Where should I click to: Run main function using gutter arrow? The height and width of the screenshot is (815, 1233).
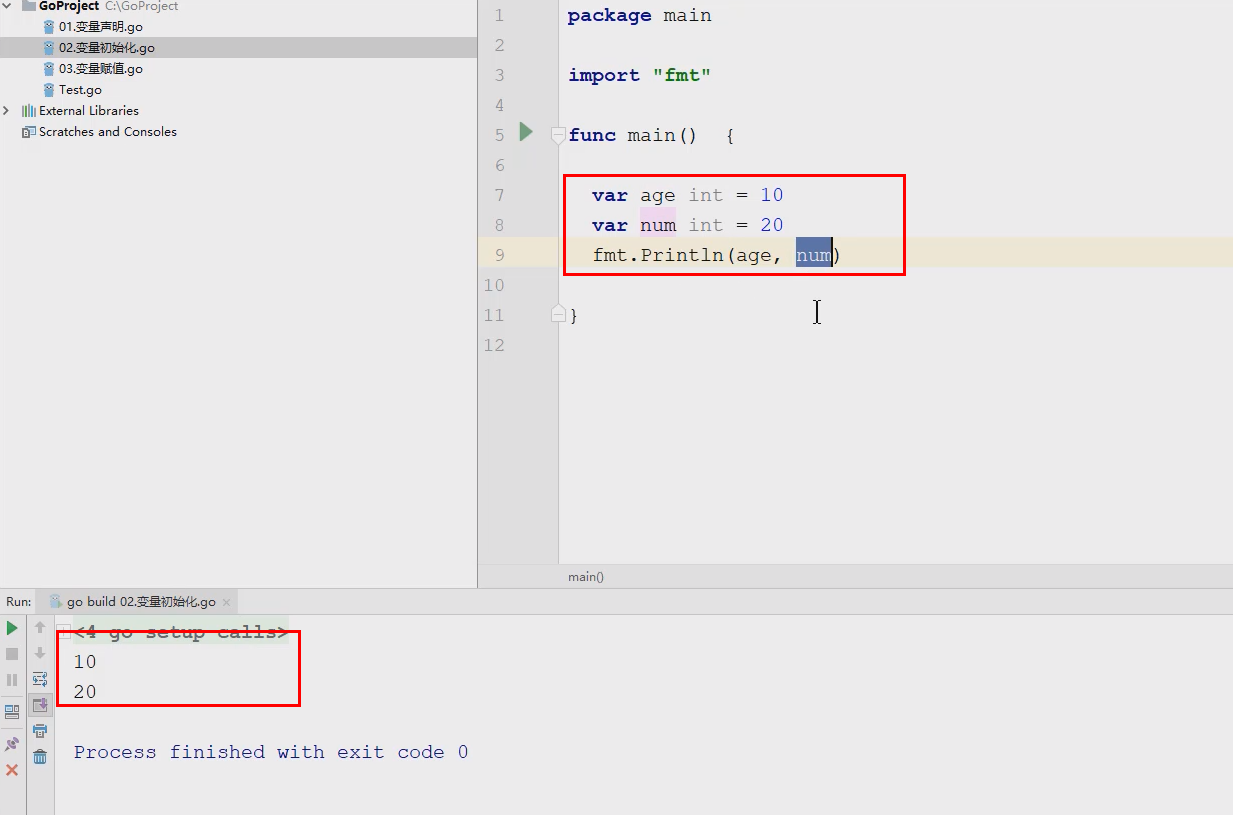pos(526,132)
